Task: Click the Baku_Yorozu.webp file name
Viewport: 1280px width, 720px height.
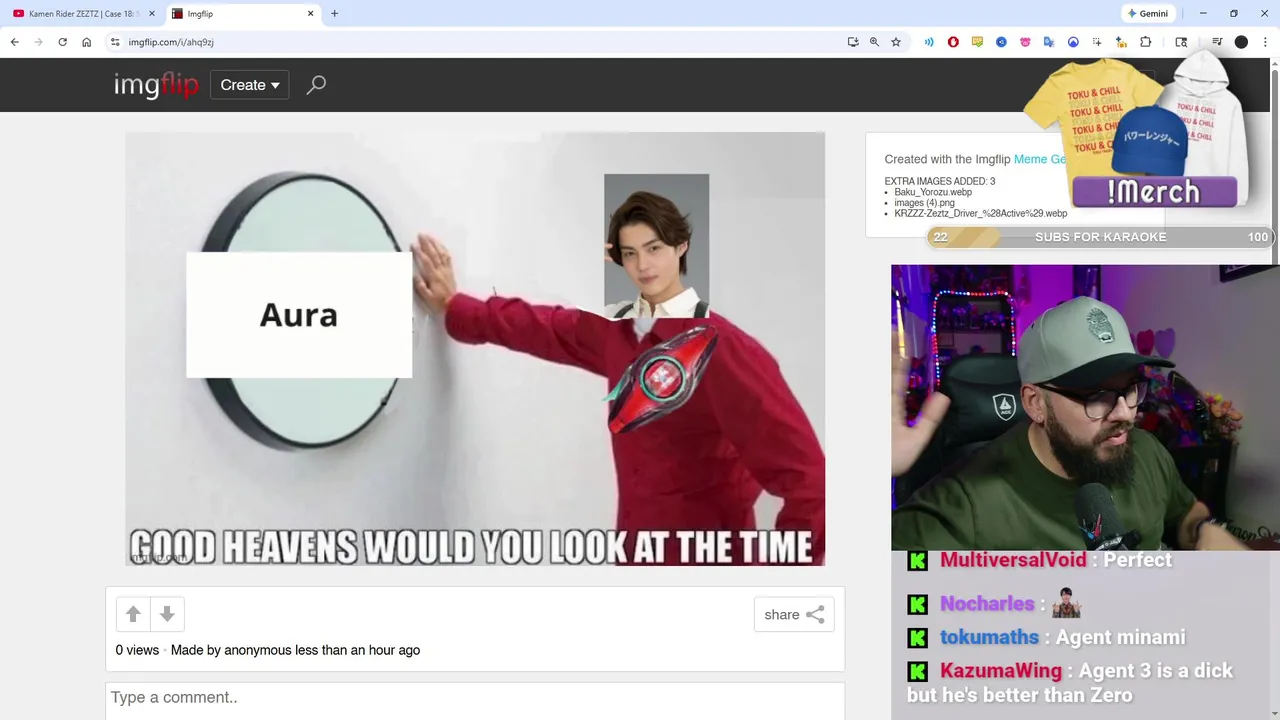Action: coord(933,192)
